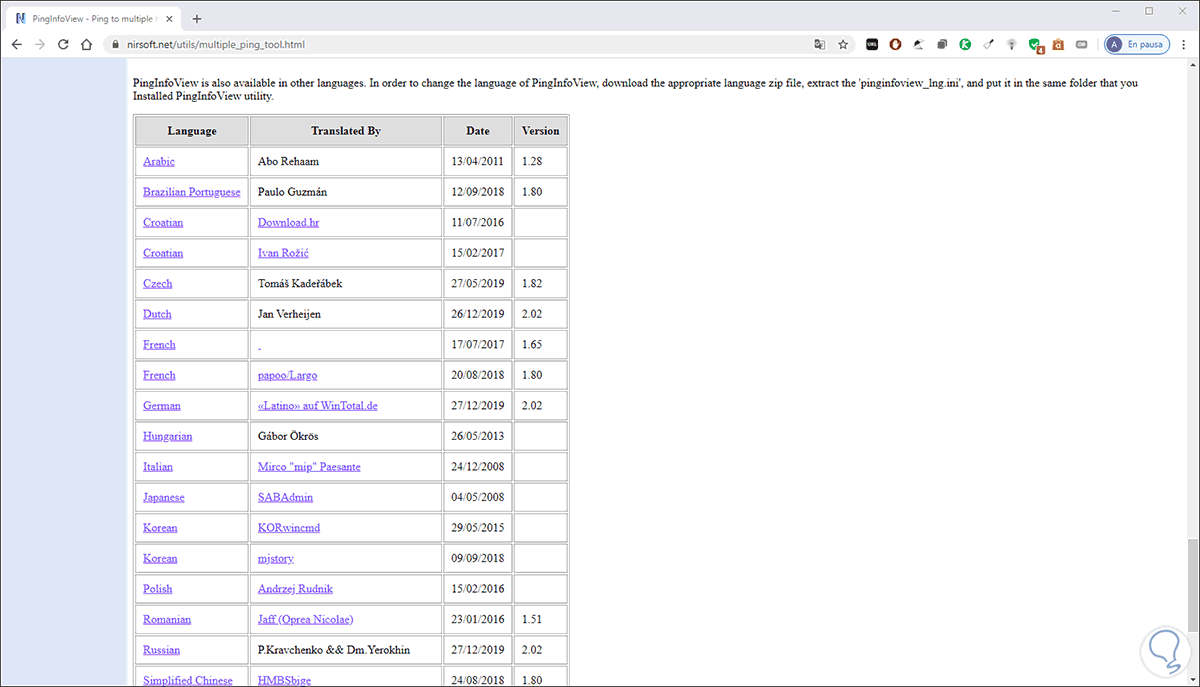
Task: Go back to the previous page
Action: pyautogui.click(x=16, y=44)
